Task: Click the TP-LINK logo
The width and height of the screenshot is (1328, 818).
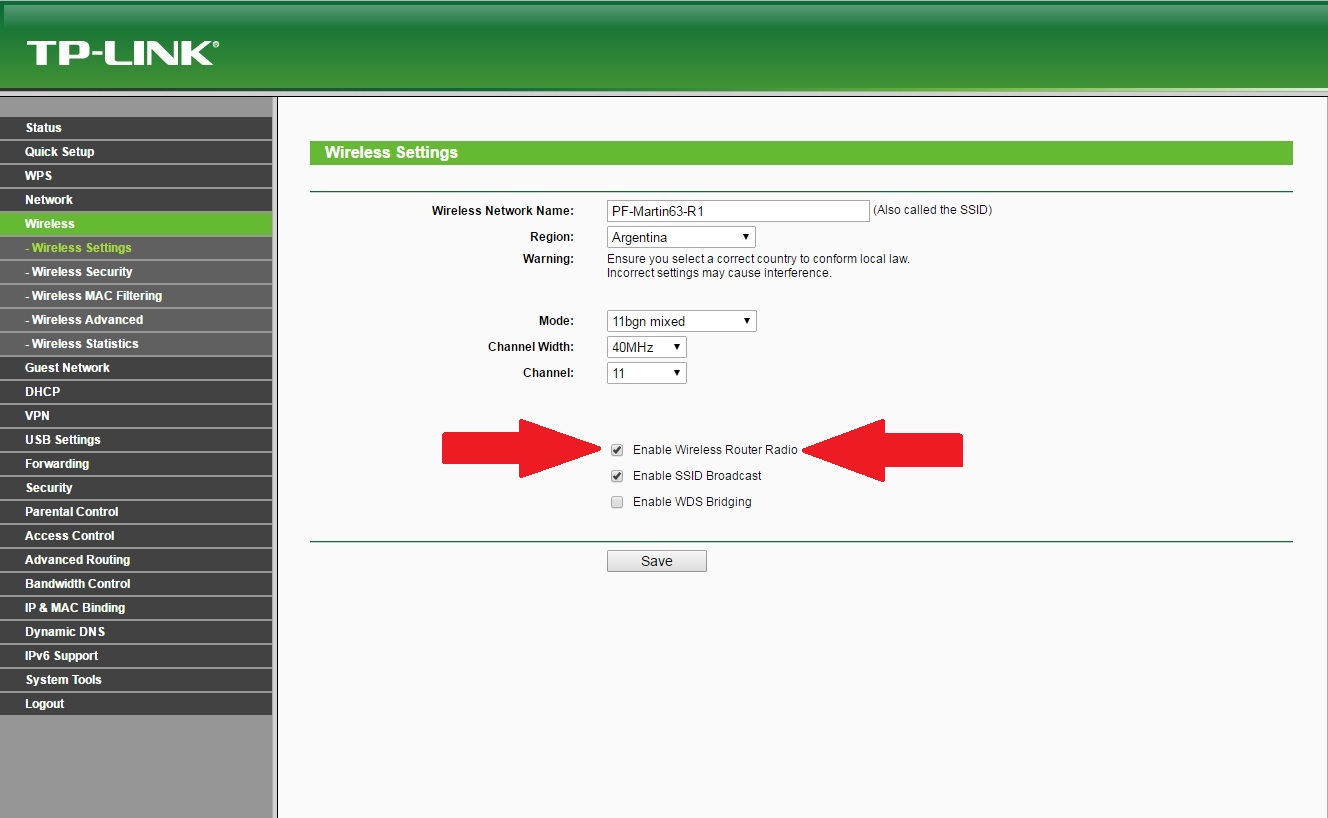Action: click(x=123, y=52)
